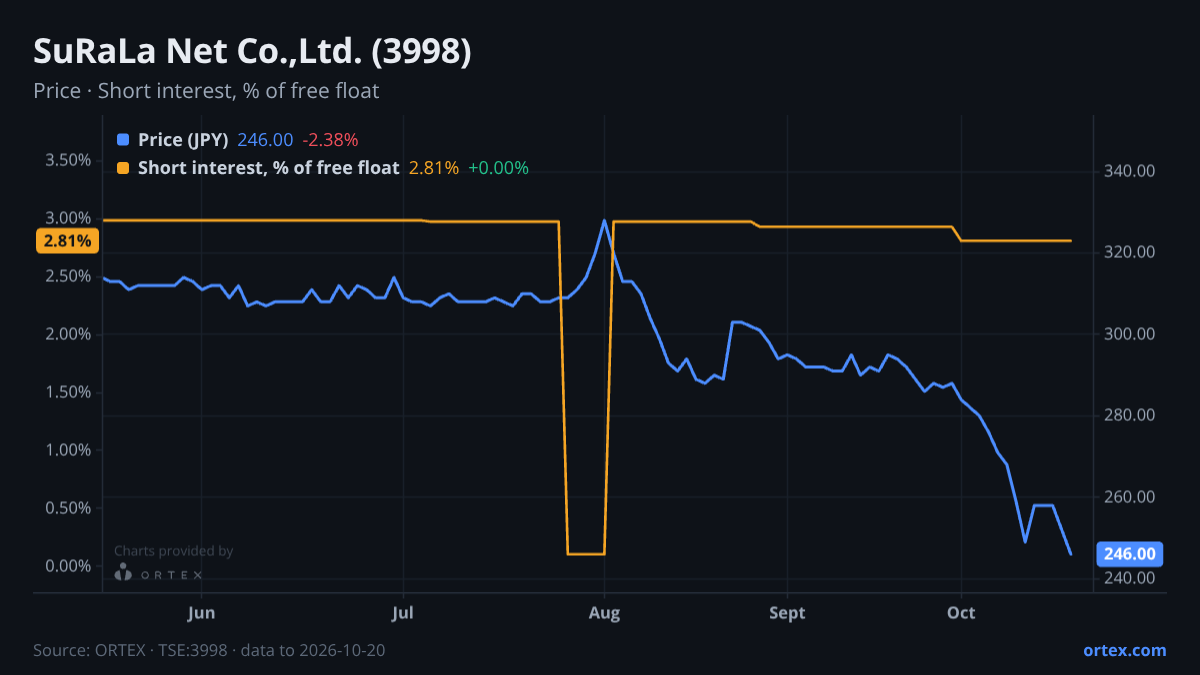Click the 1.50% left axis label

click(69, 392)
